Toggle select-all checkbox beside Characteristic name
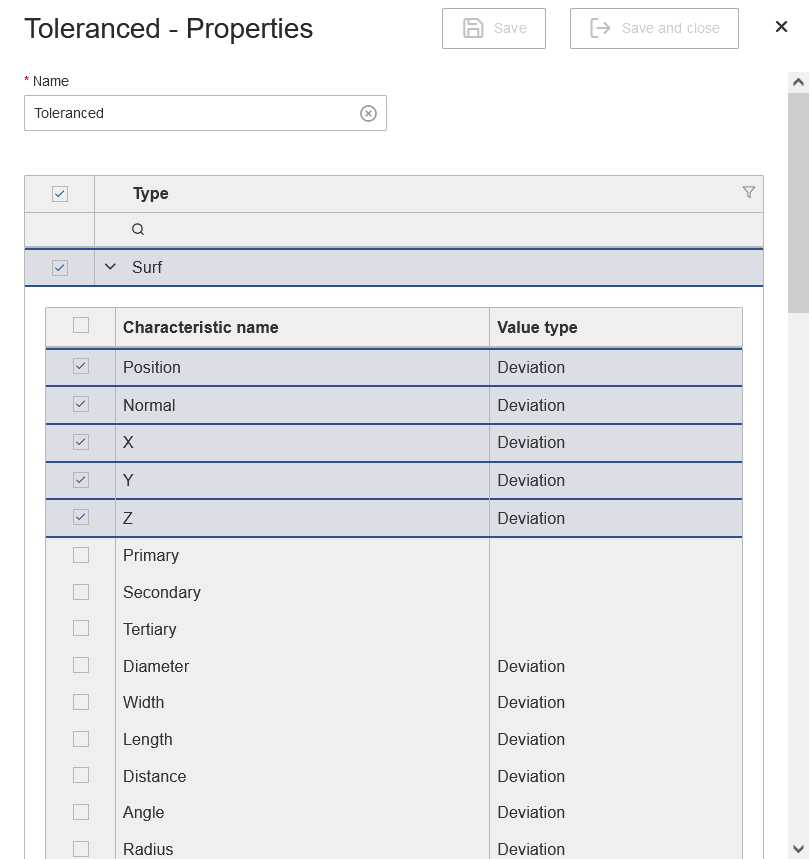Image resolution: width=809 pixels, height=859 pixels. point(81,325)
